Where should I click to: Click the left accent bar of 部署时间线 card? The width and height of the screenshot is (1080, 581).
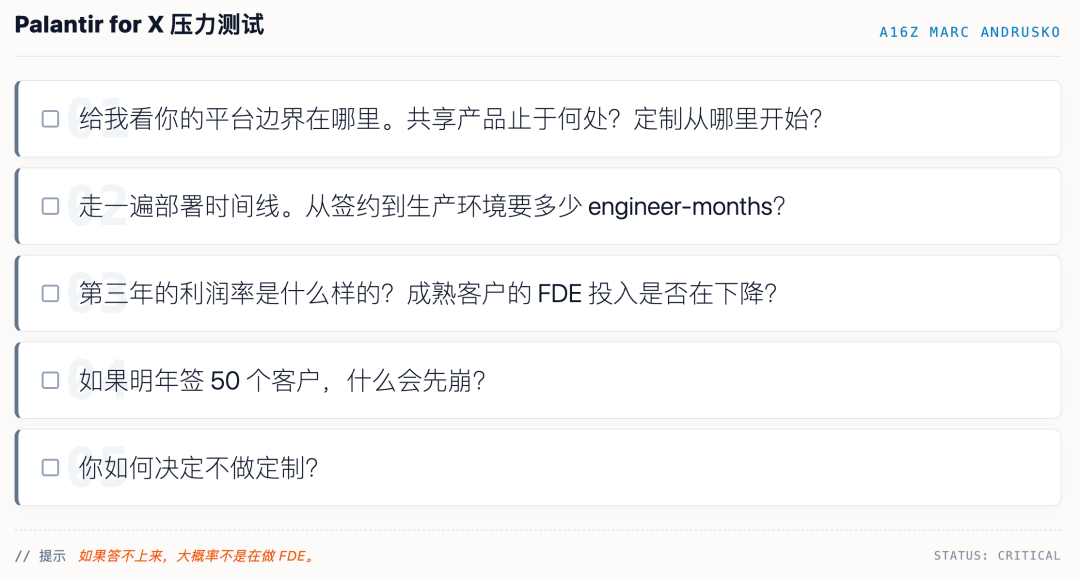pyautogui.click(x=17, y=207)
